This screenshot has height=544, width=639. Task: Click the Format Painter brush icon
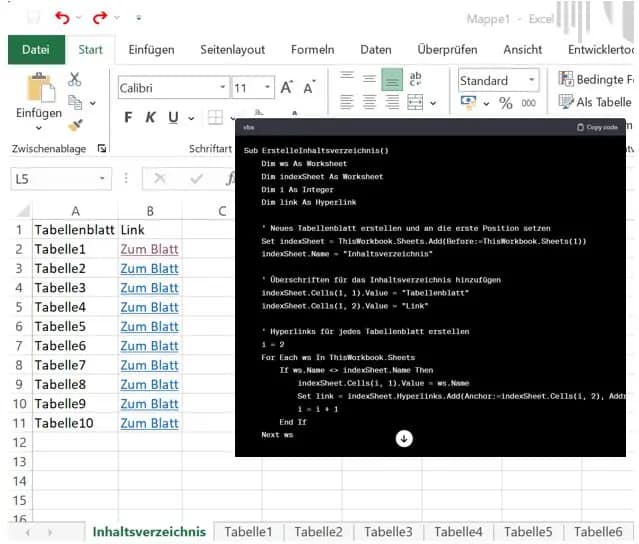point(75,124)
